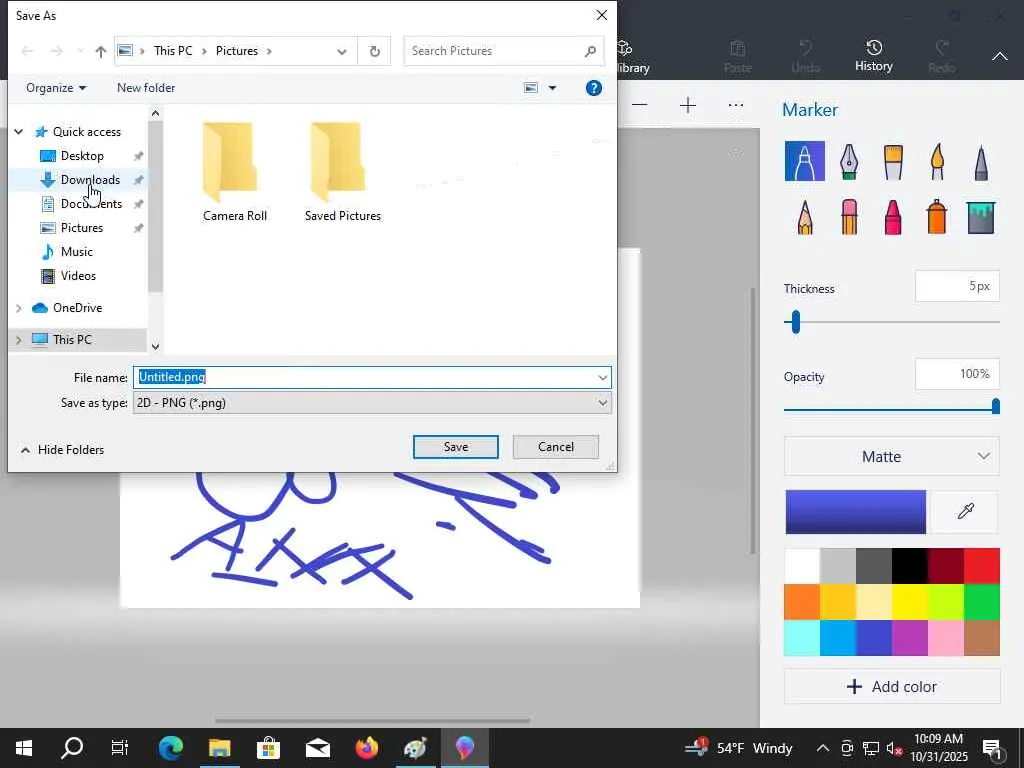This screenshot has height=768, width=1024.
Task: Click the current blue color preview
Action: [x=856, y=512]
